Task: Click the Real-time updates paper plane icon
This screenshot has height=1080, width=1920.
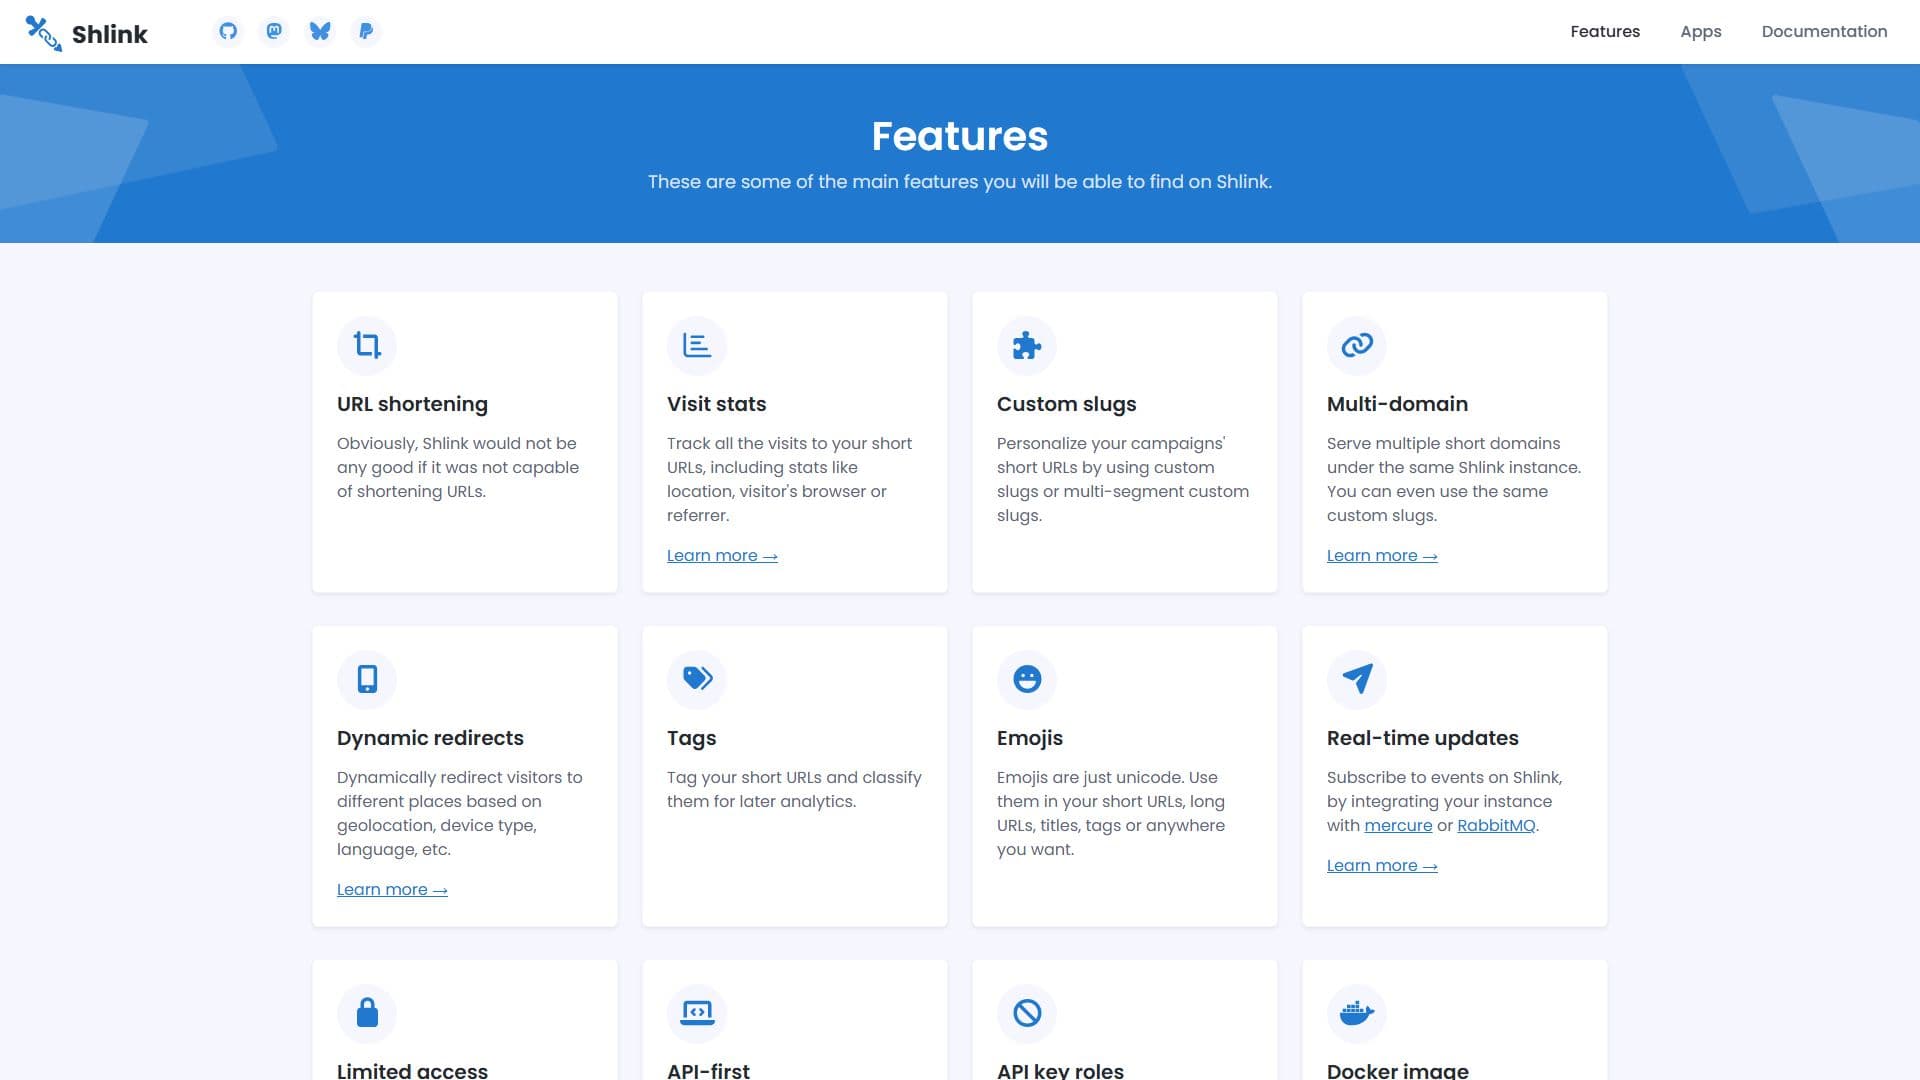Action: pyautogui.click(x=1357, y=679)
